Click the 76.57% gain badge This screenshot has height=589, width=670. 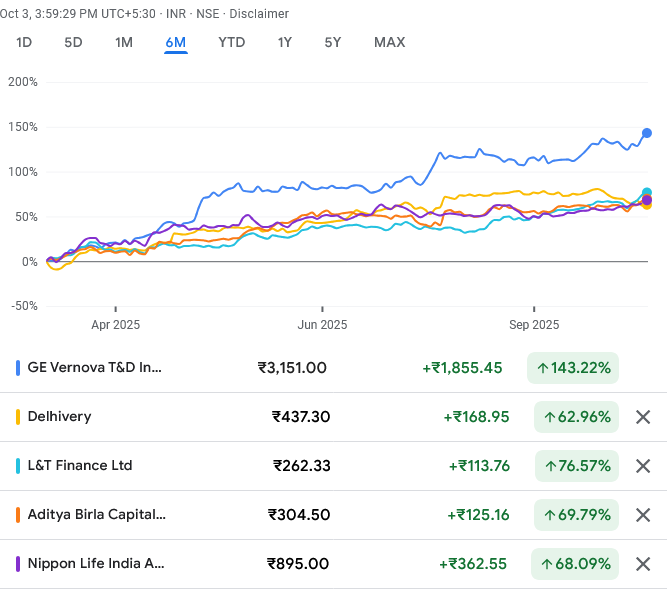pos(577,466)
